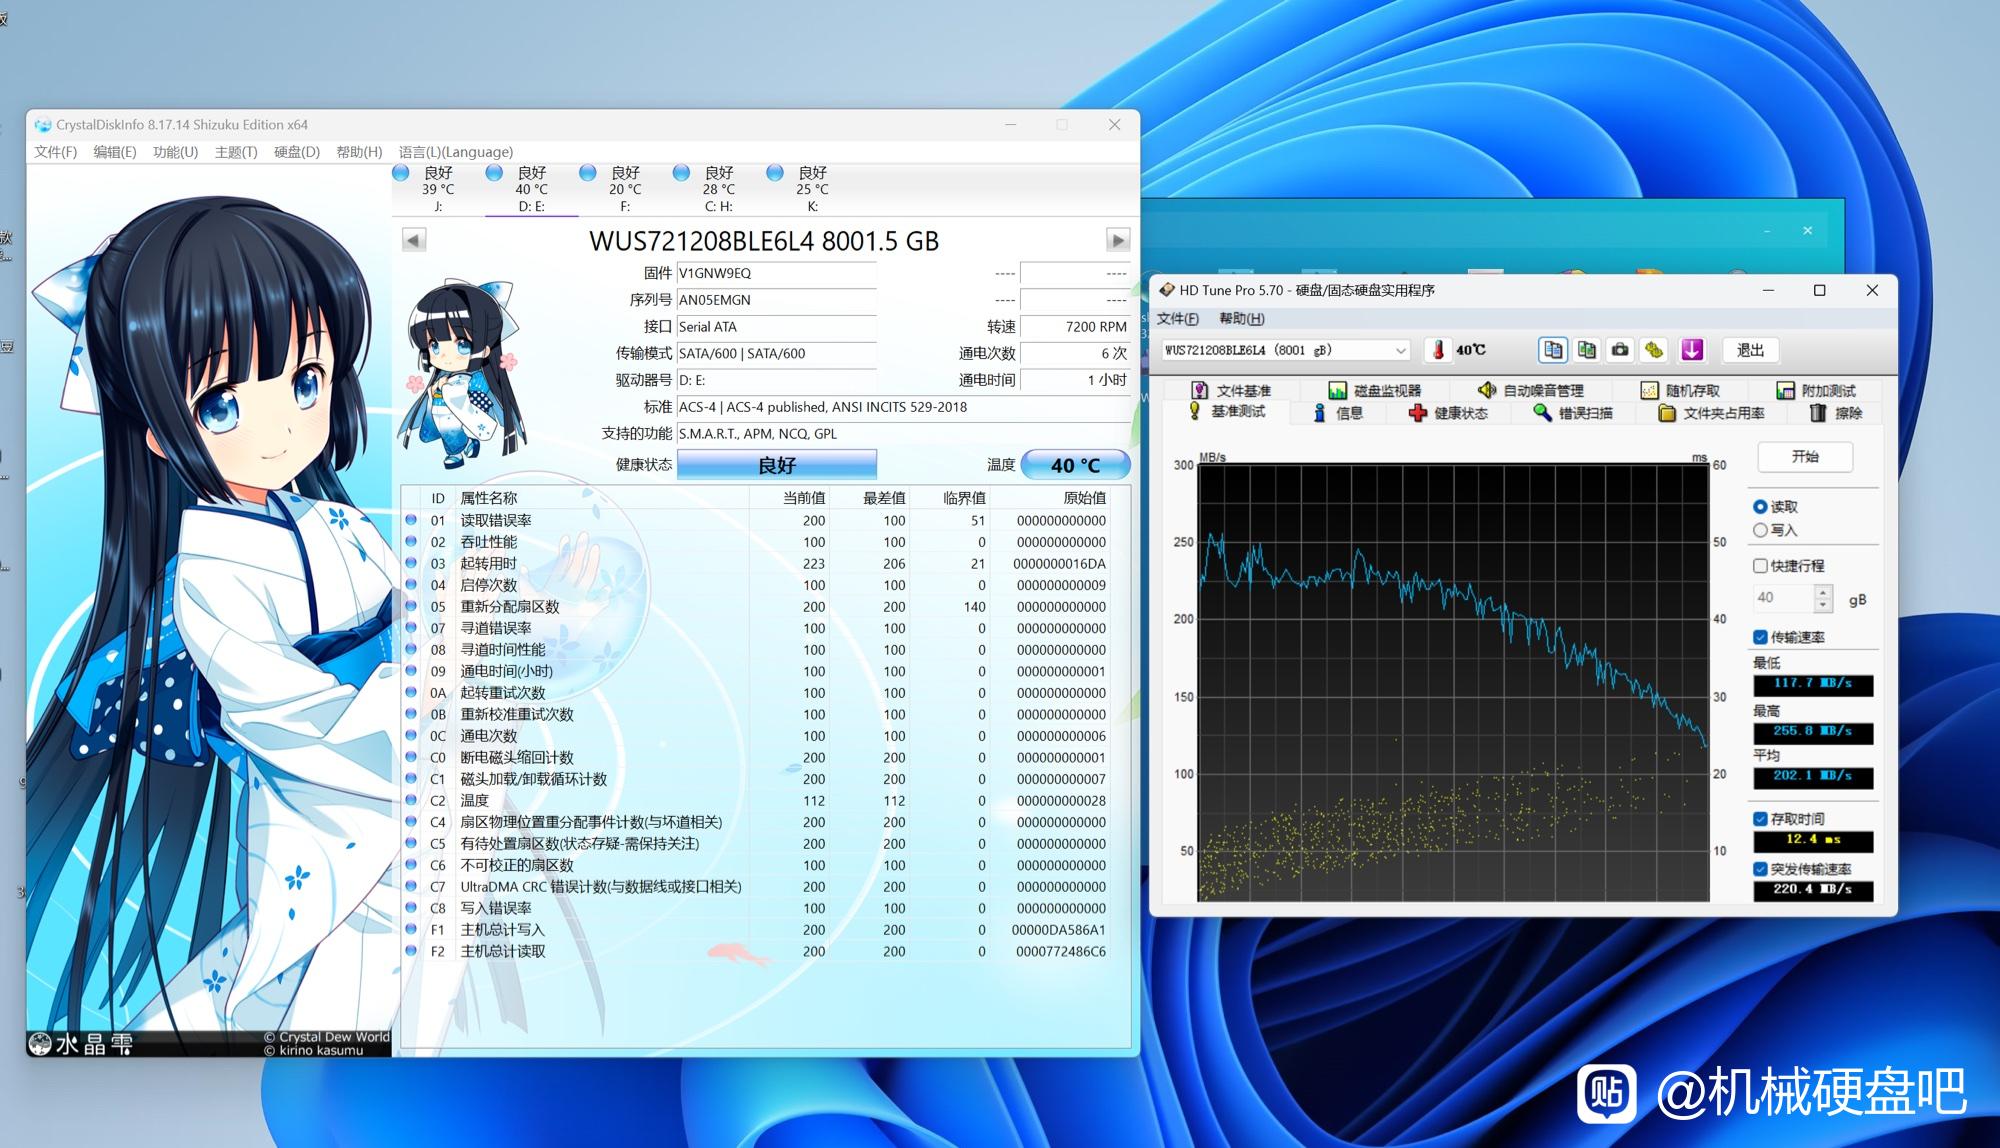
Task: Open the 文件(F) menu in CrystalDiskInfo
Action: (x=55, y=152)
